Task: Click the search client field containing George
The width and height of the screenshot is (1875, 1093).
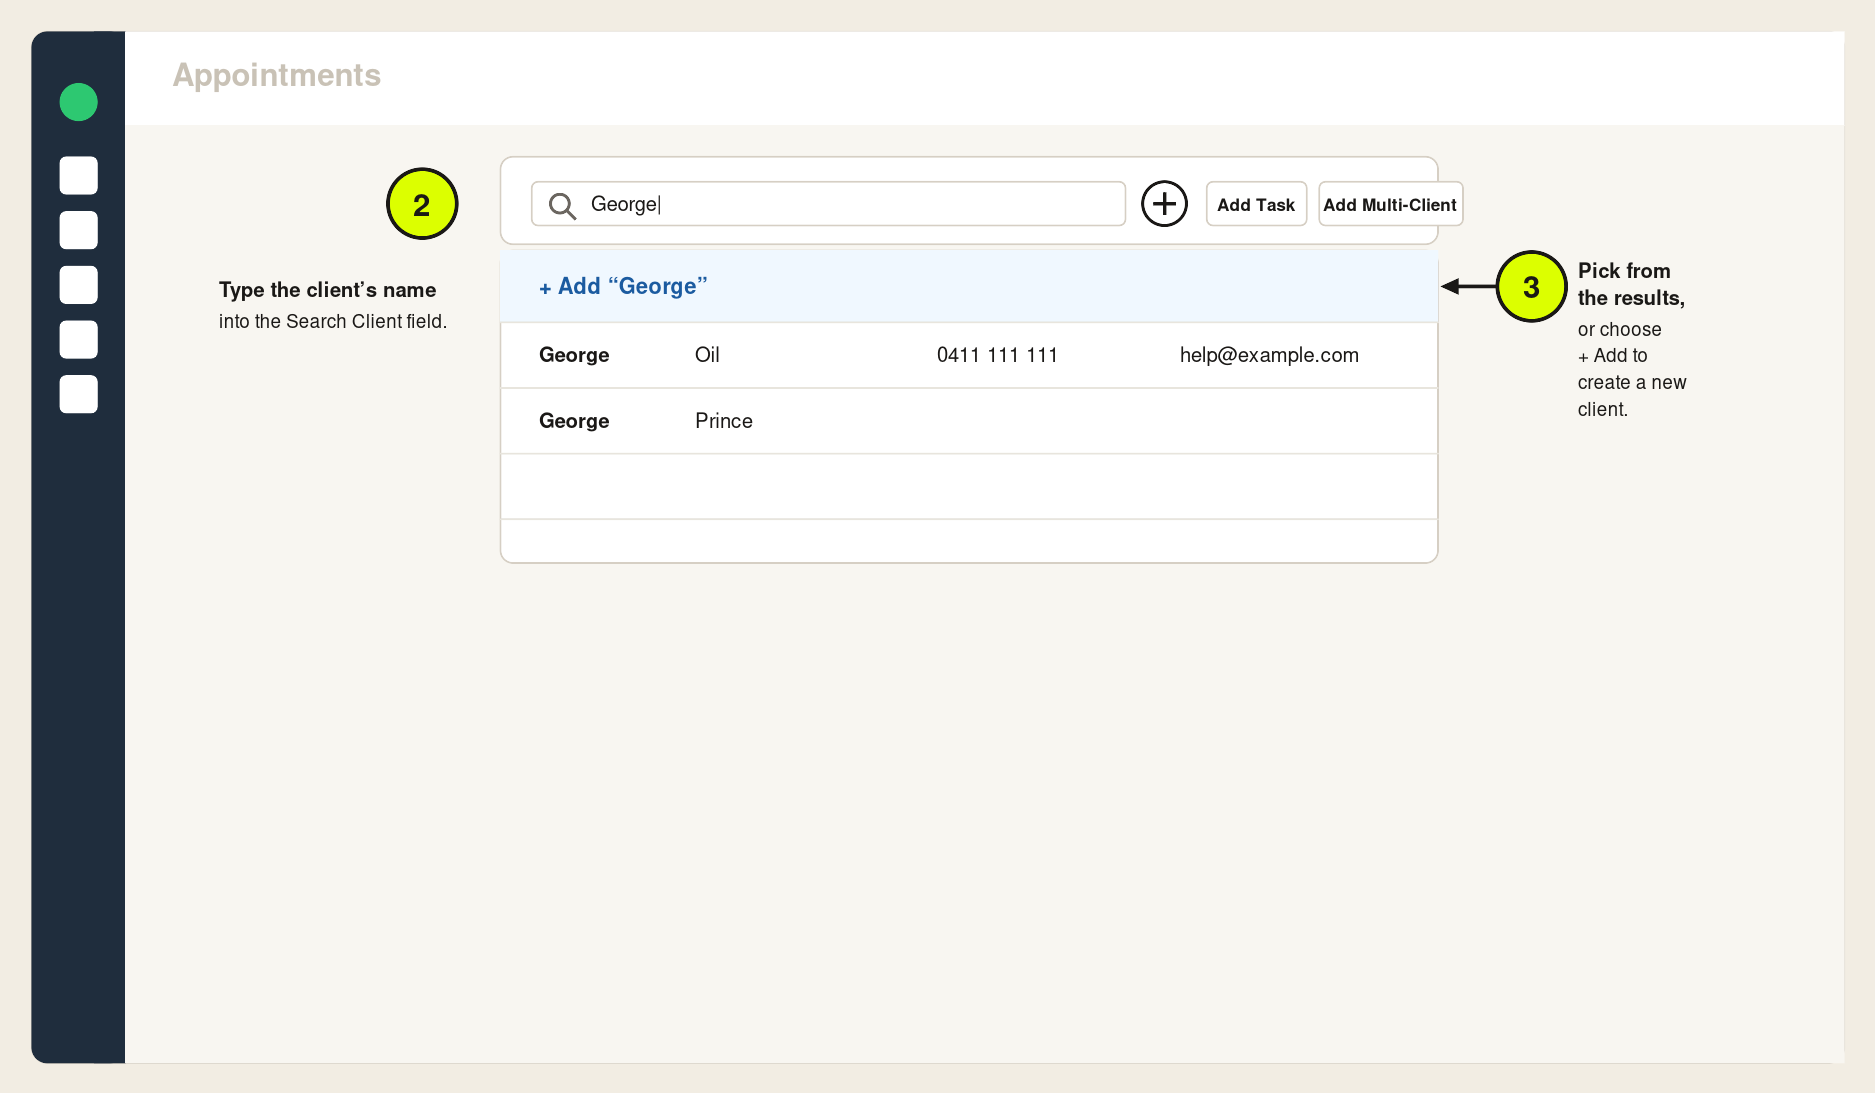Action: [x=828, y=204]
